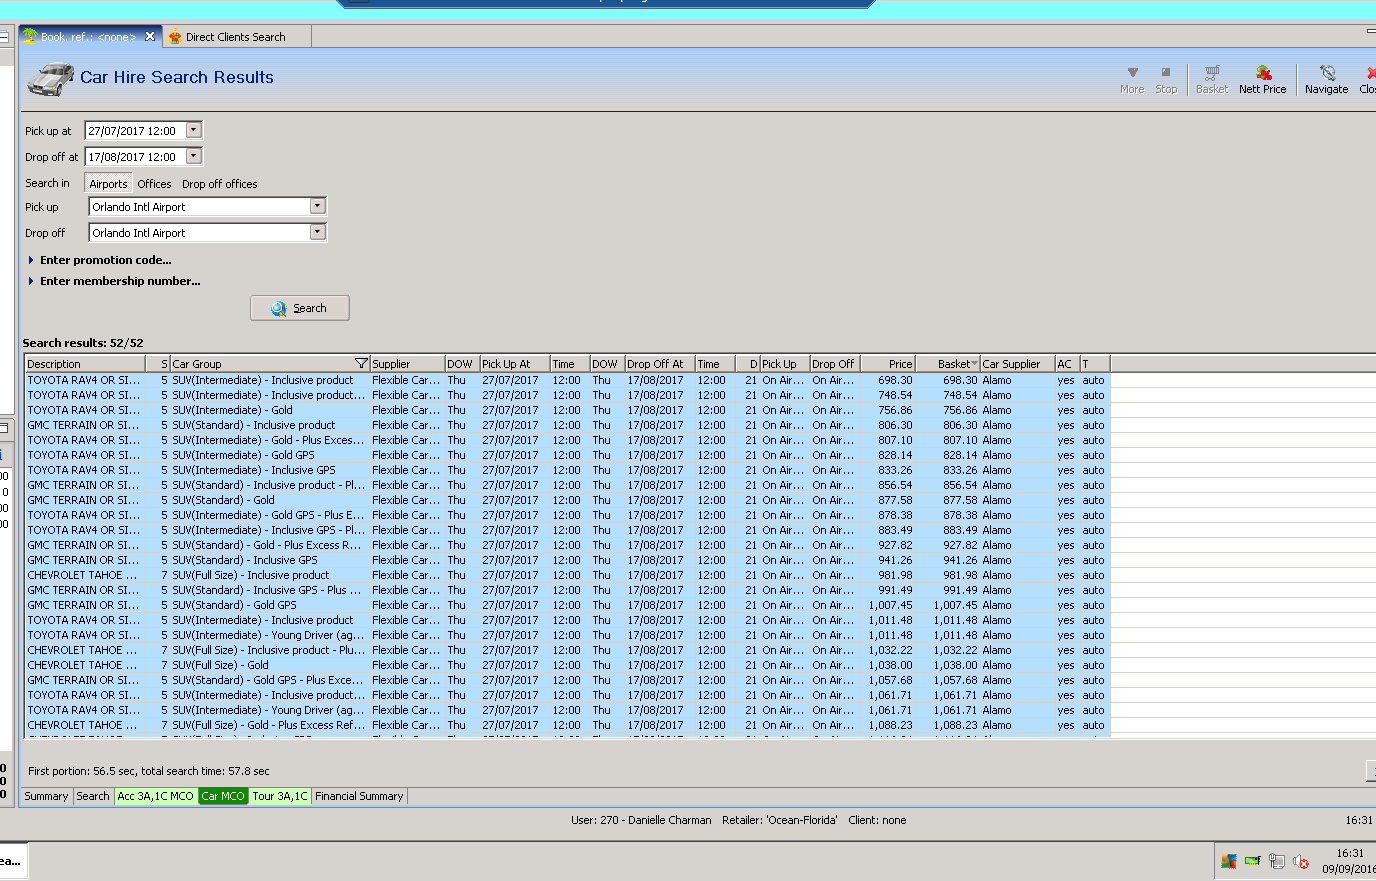Click the green network card tray icon
Screen dimensions: 1376x881
[1252, 861]
